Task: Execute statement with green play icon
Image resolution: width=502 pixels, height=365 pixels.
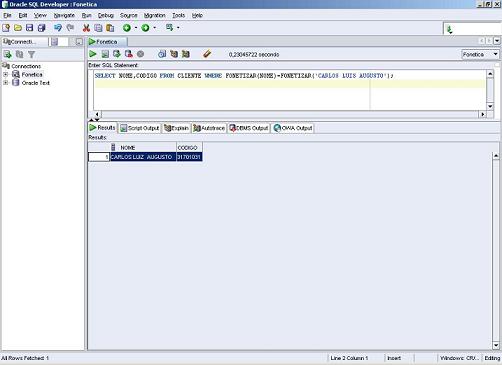Action: 93,54
